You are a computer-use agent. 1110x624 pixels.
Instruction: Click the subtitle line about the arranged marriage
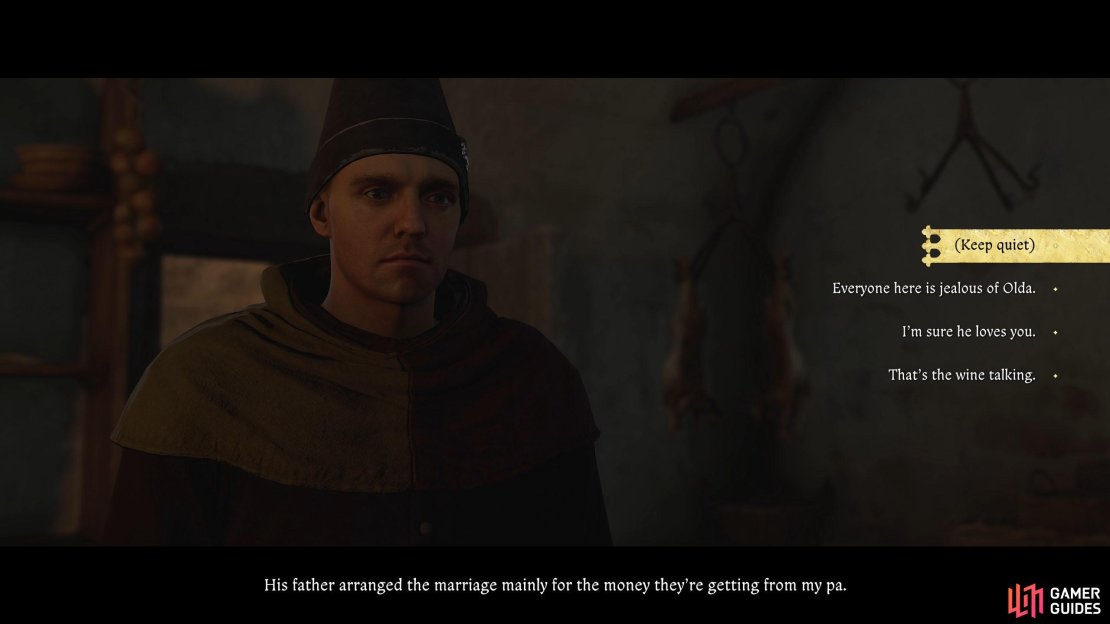coord(555,585)
